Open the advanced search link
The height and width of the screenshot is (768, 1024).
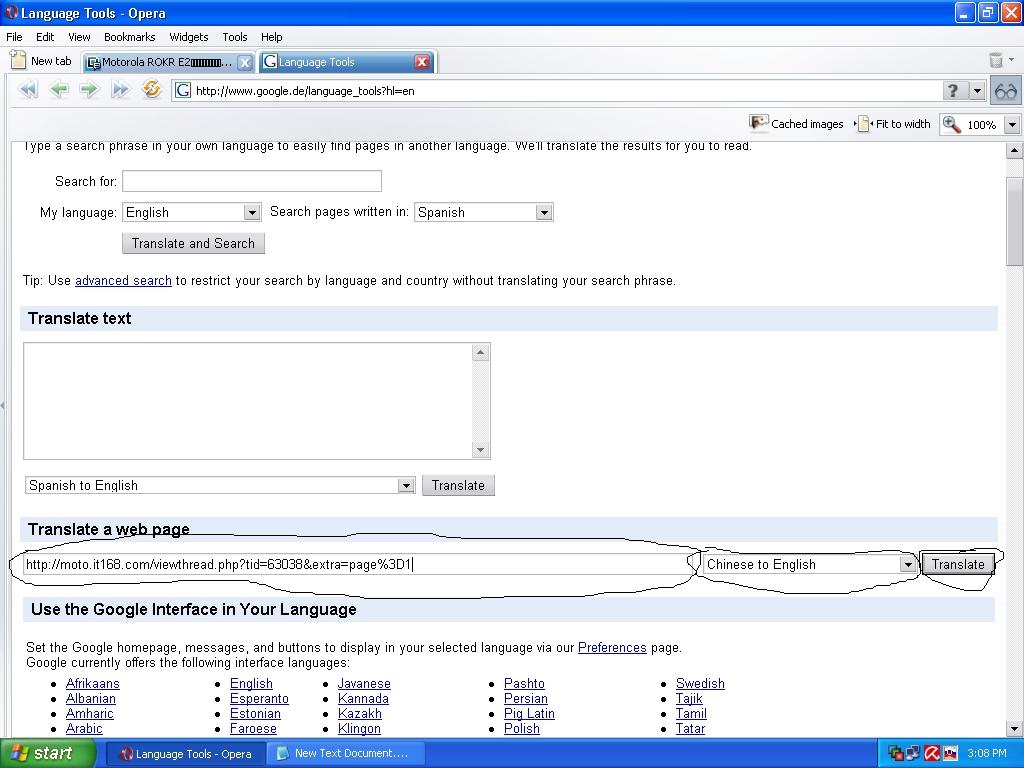(123, 281)
